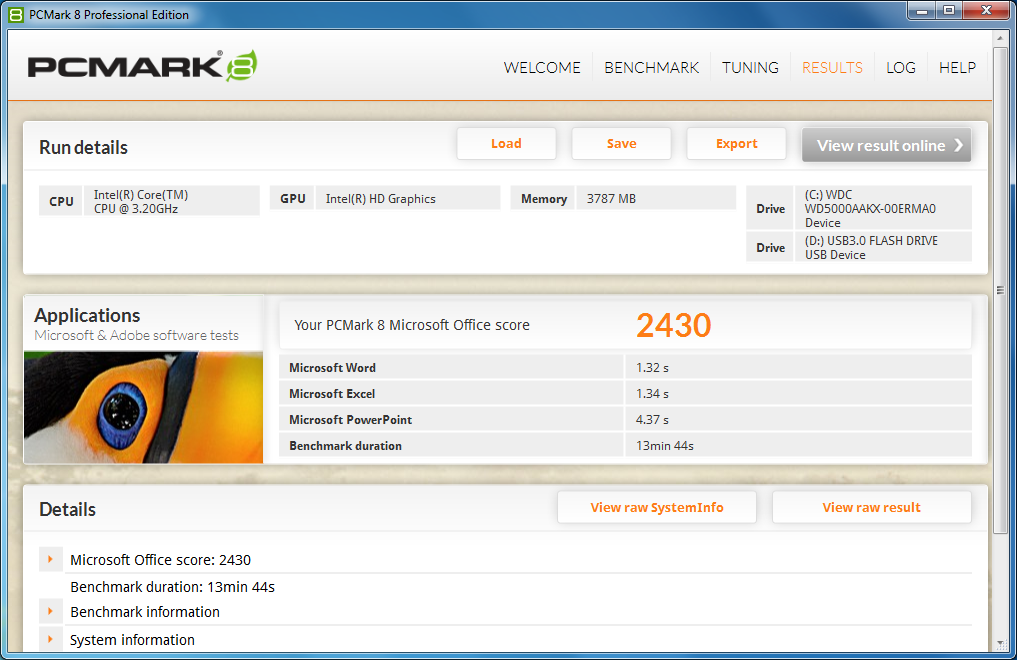The width and height of the screenshot is (1017, 660).
Task: Switch to the BENCHMARK tab
Action: 651,67
